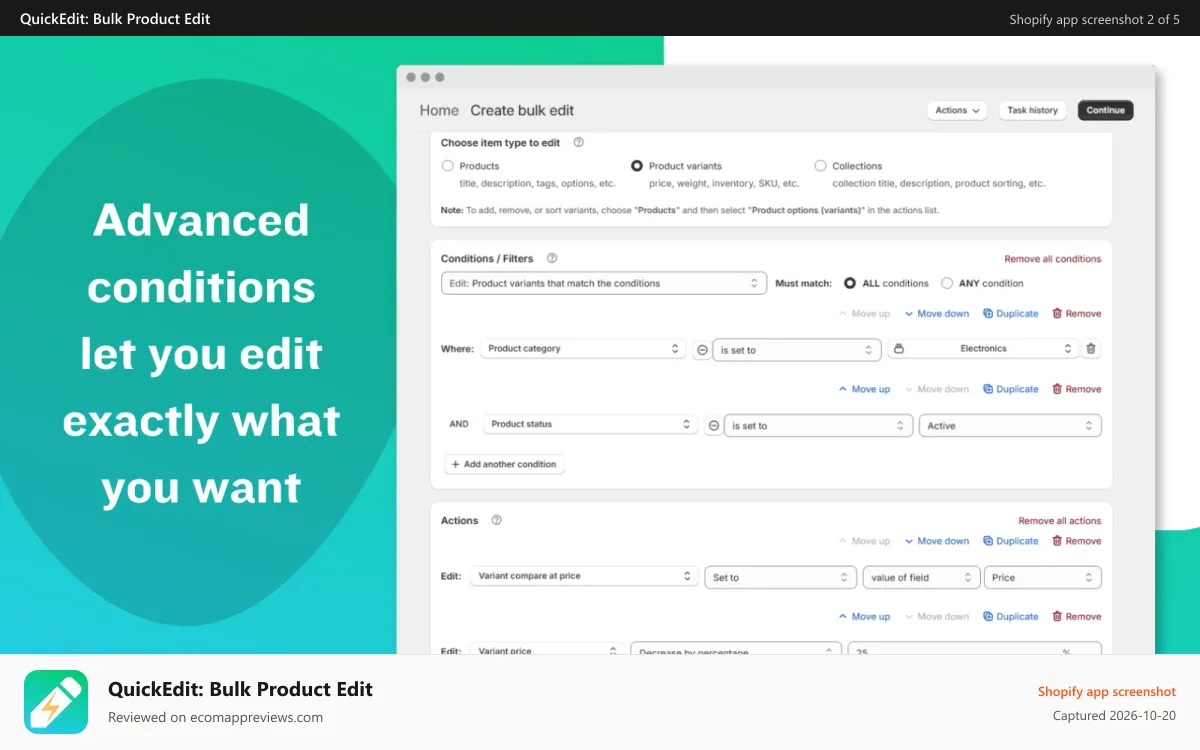
Task: Click the 'Shopify app screenshot' orange label
Action: coord(1107,691)
